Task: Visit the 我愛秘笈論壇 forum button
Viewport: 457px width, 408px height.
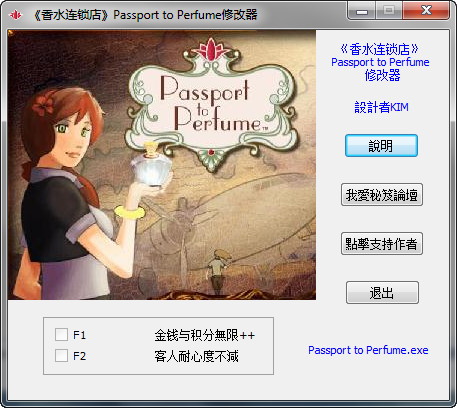Action: pos(382,195)
